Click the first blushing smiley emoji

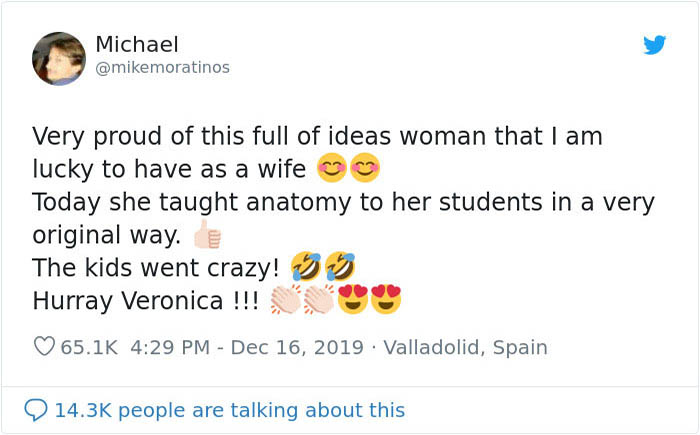(x=332, y=168)
